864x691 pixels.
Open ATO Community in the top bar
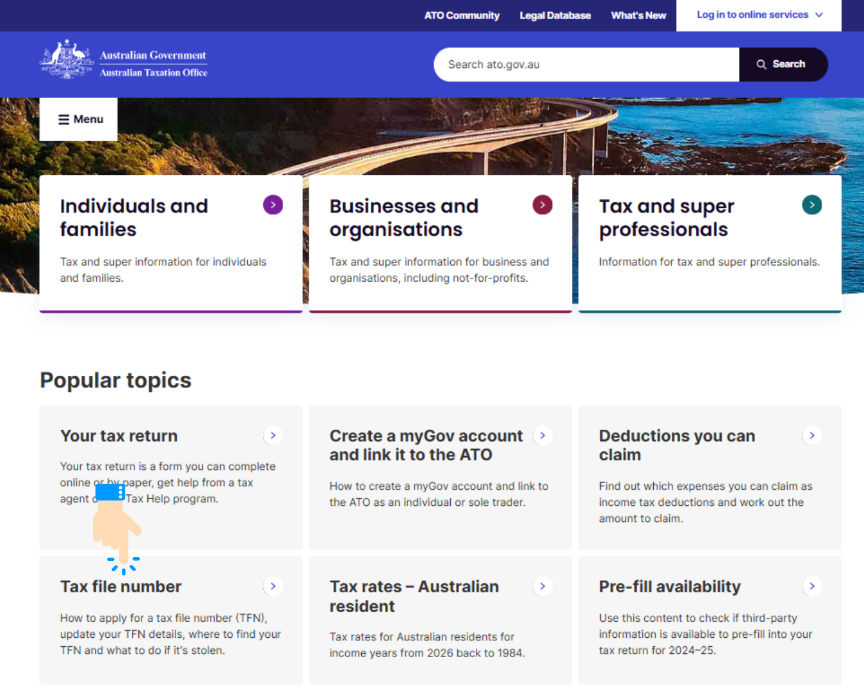pyautogui.click(x=461, y=16)
